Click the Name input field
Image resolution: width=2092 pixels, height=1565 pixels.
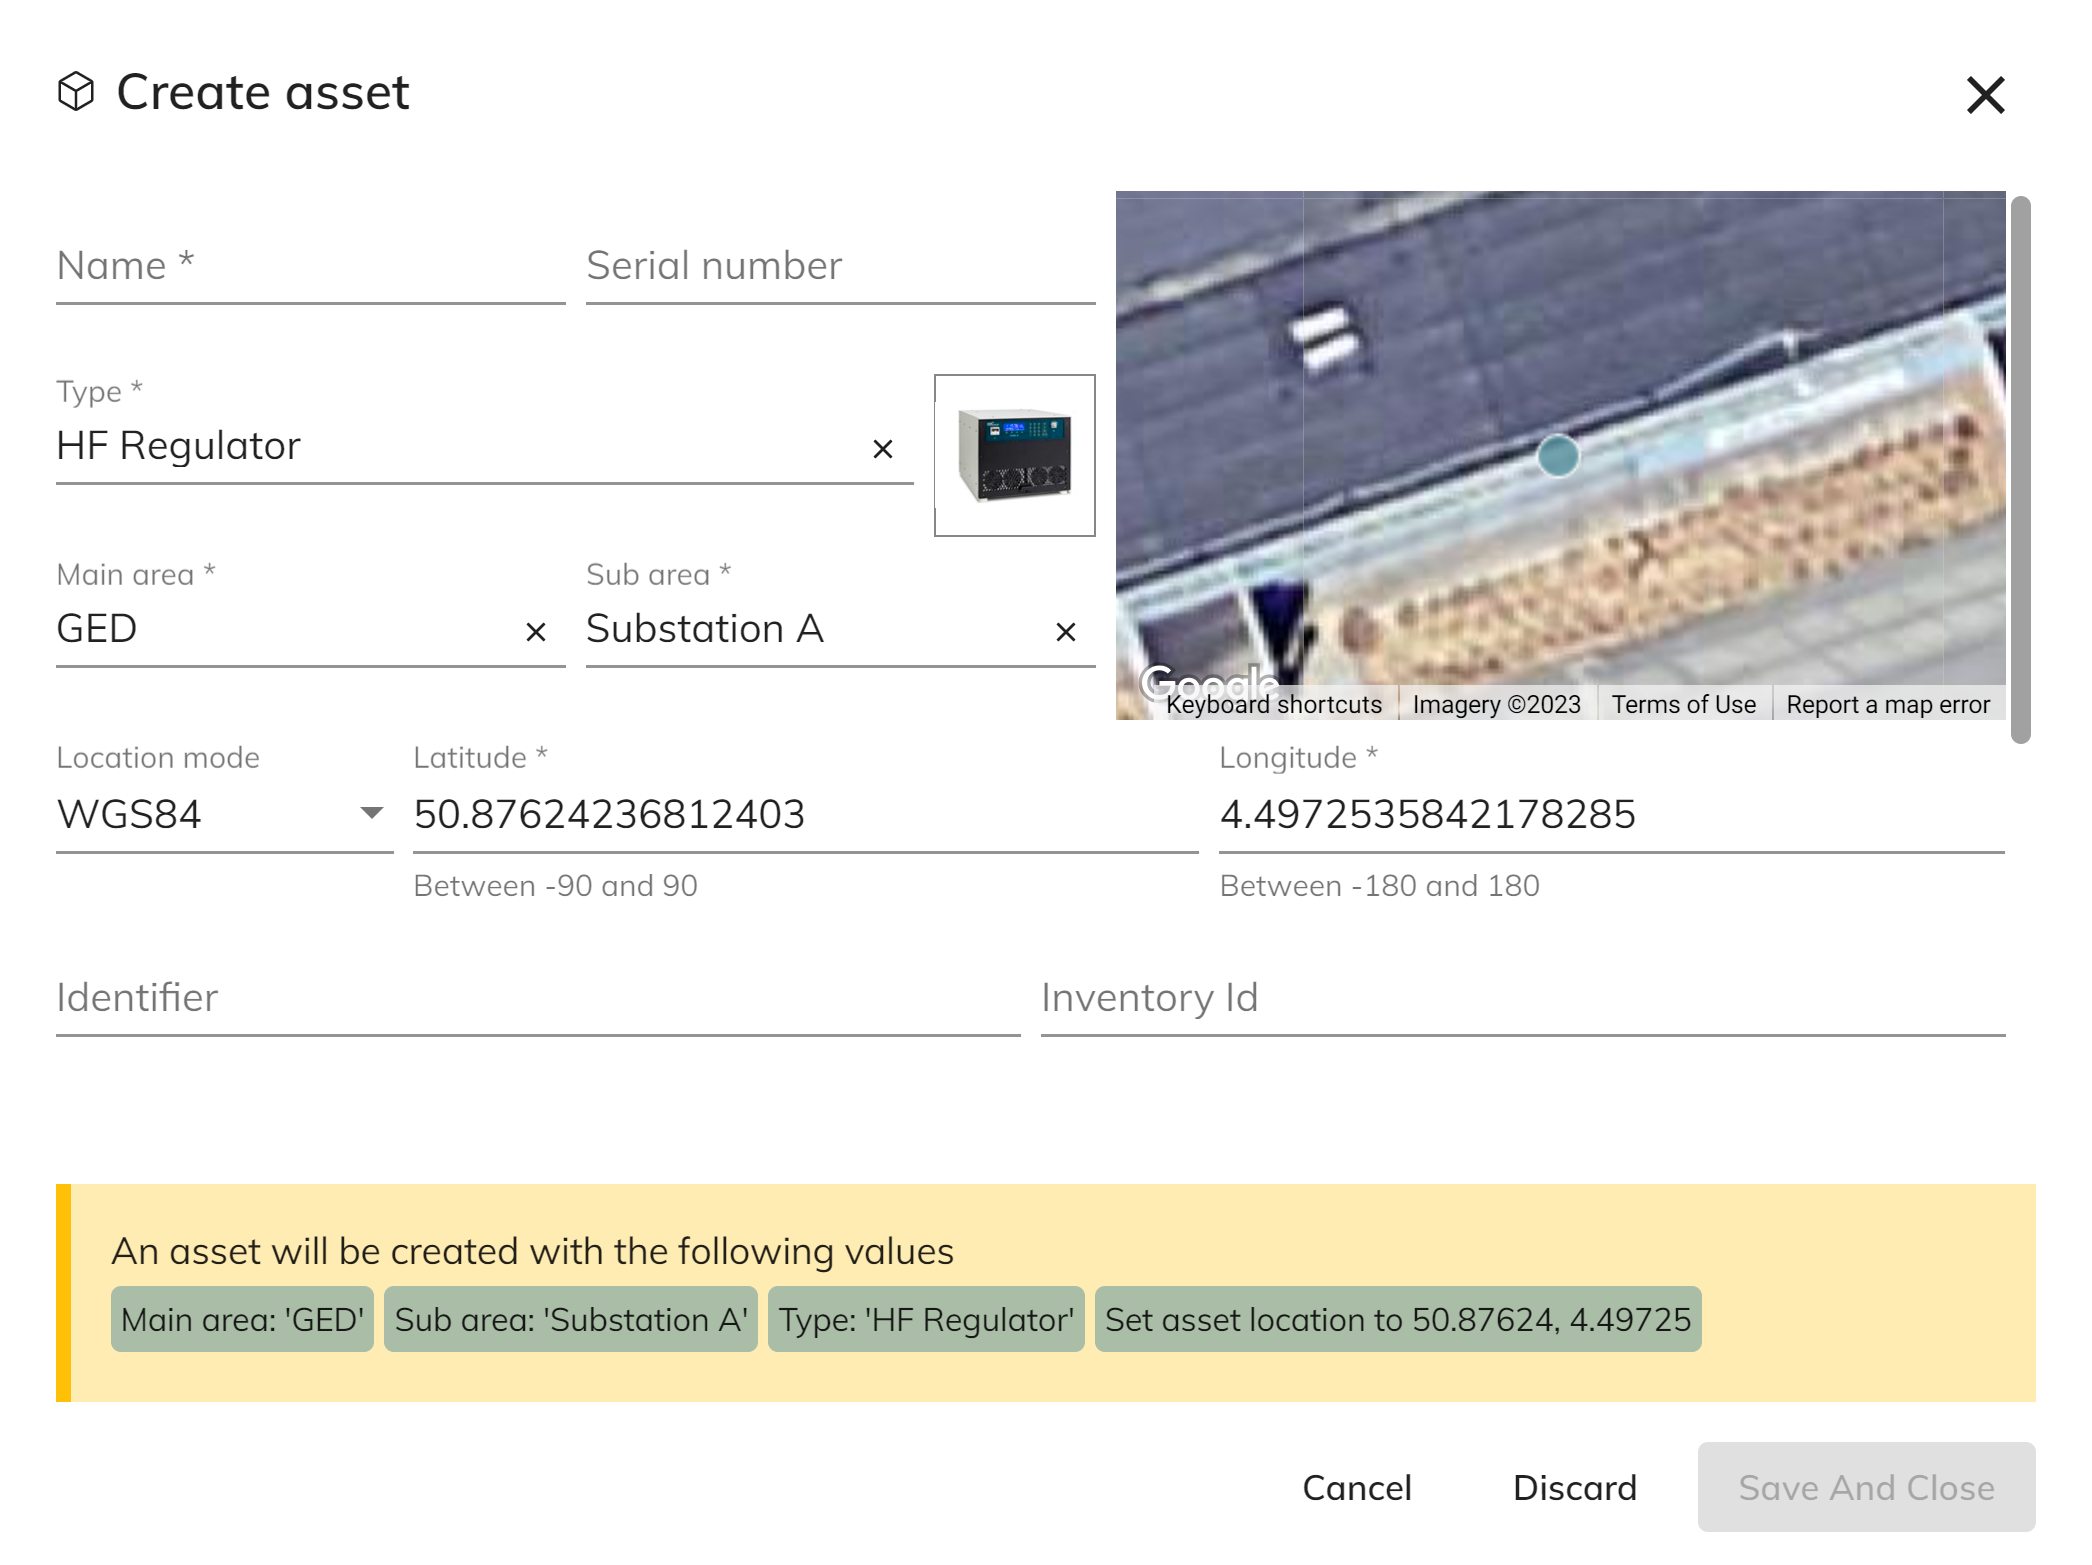point(310,267)
